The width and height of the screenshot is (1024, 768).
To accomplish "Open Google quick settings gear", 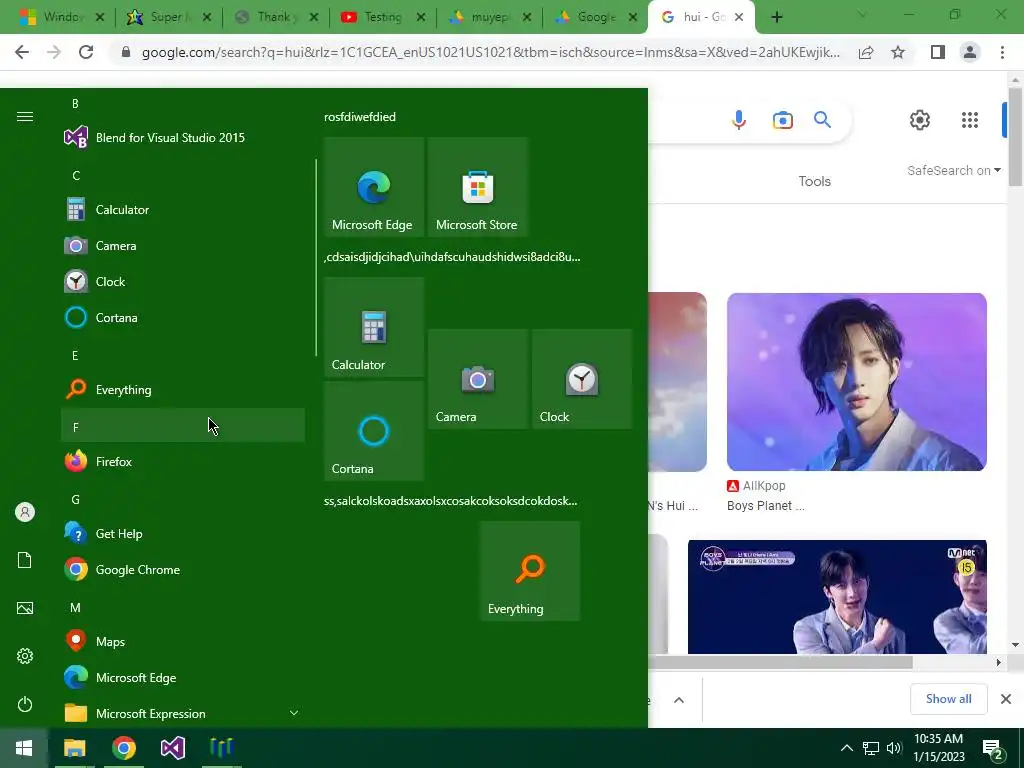I will (920, 120).
